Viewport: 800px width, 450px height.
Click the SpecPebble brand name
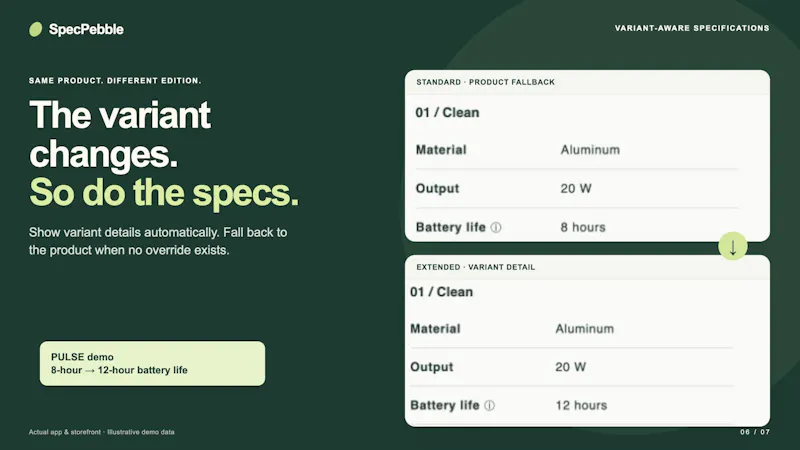click(86, 30)
